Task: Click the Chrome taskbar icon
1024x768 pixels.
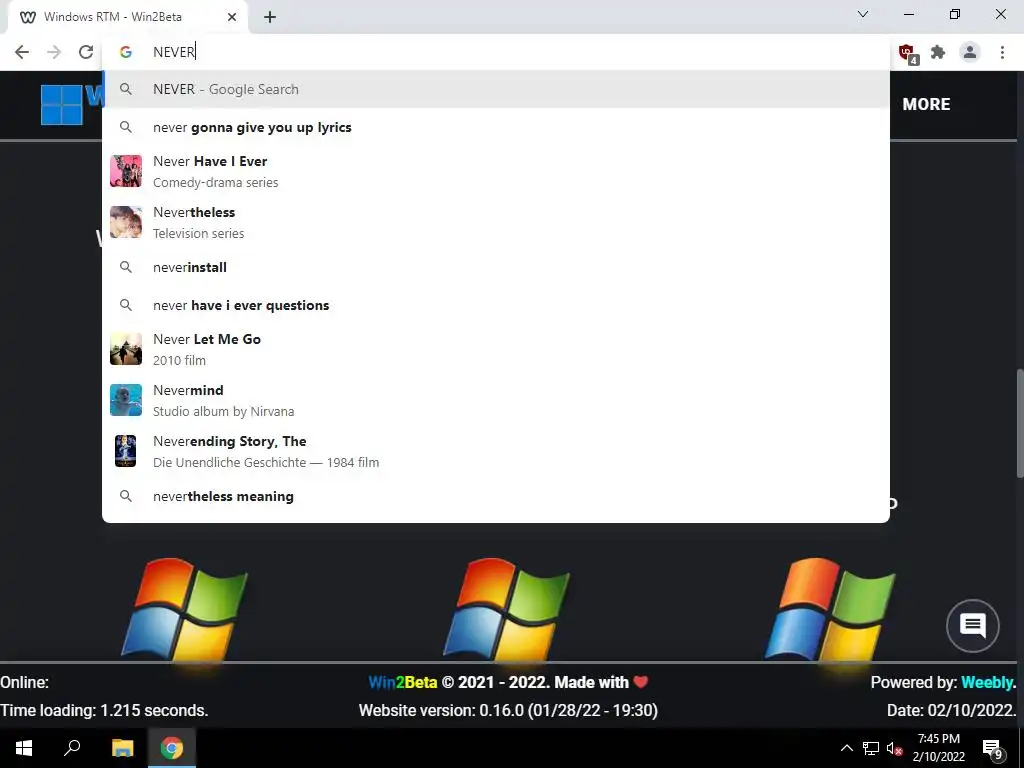Action: [x=172, y=748]
